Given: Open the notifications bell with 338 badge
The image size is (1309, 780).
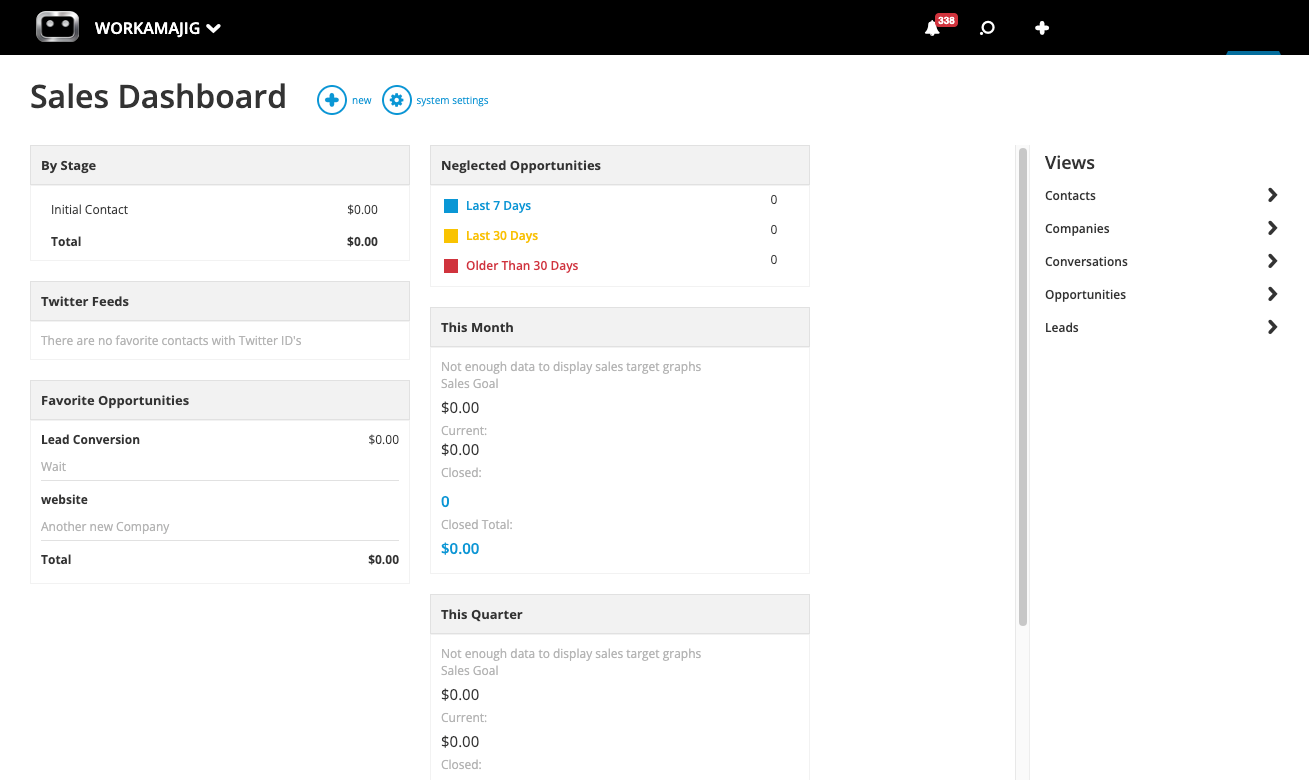Looking at the screenshot, I should pyautogui.click(x=933, y=28).
